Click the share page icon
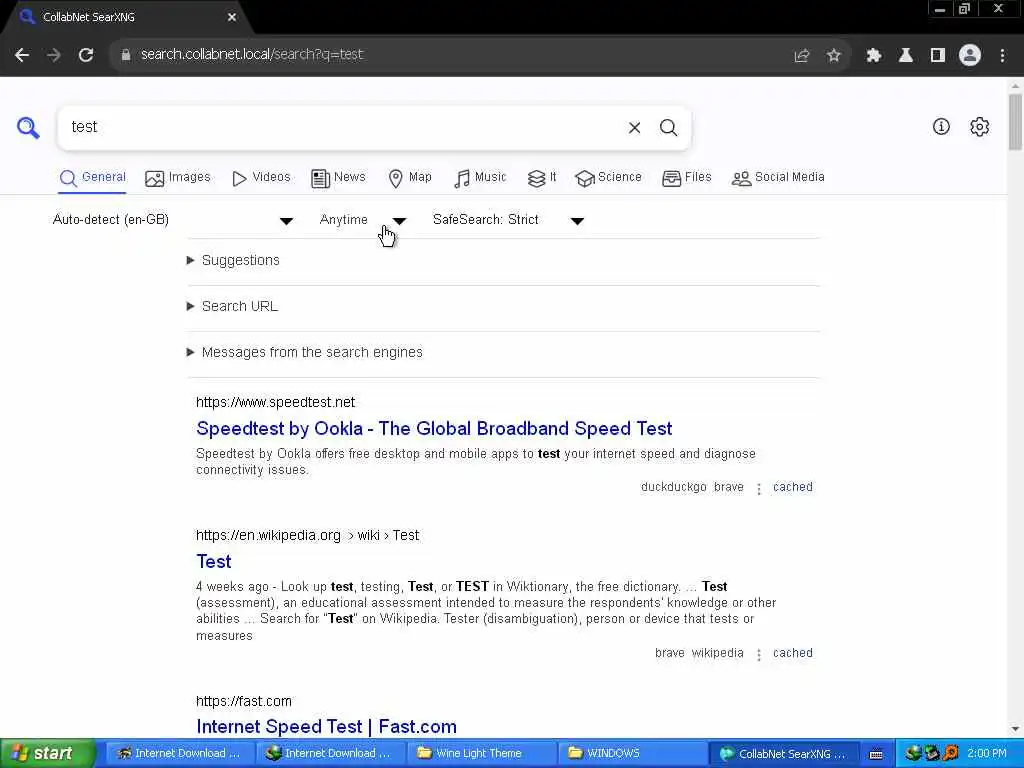1024x768 pixels. (x=802, y=56)
